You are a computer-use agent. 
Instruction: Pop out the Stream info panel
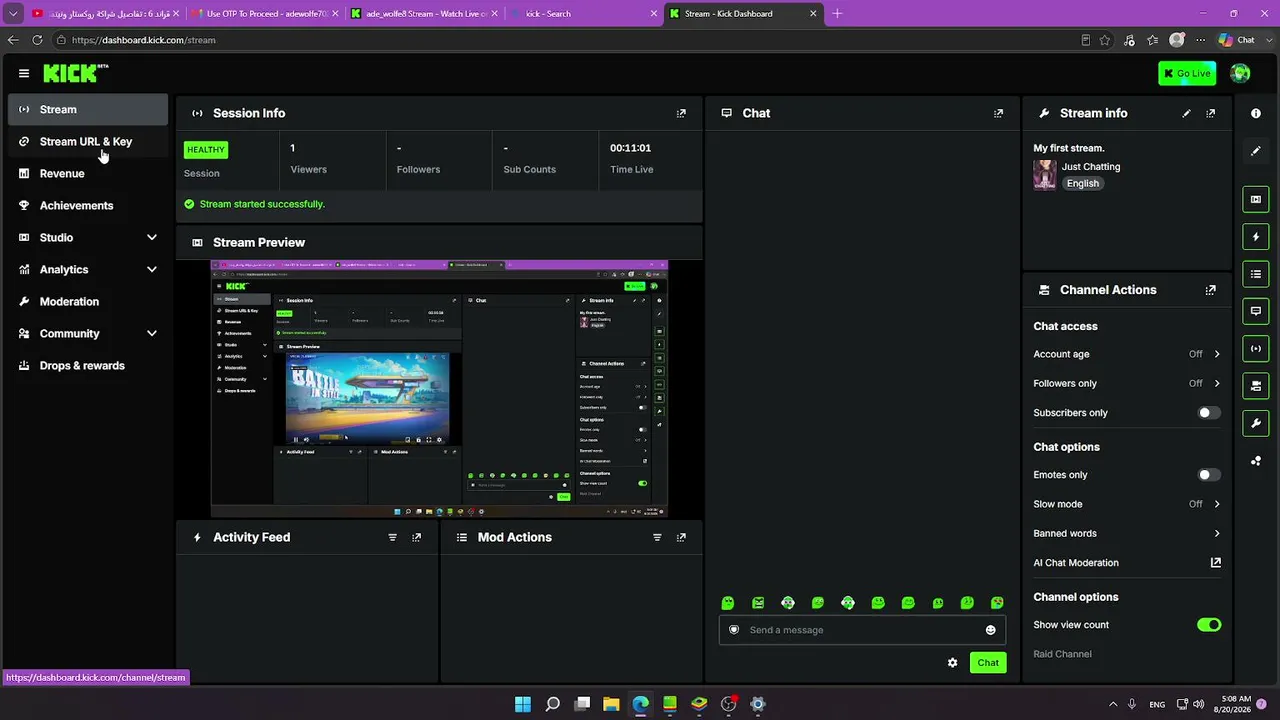pos(1211,113)
